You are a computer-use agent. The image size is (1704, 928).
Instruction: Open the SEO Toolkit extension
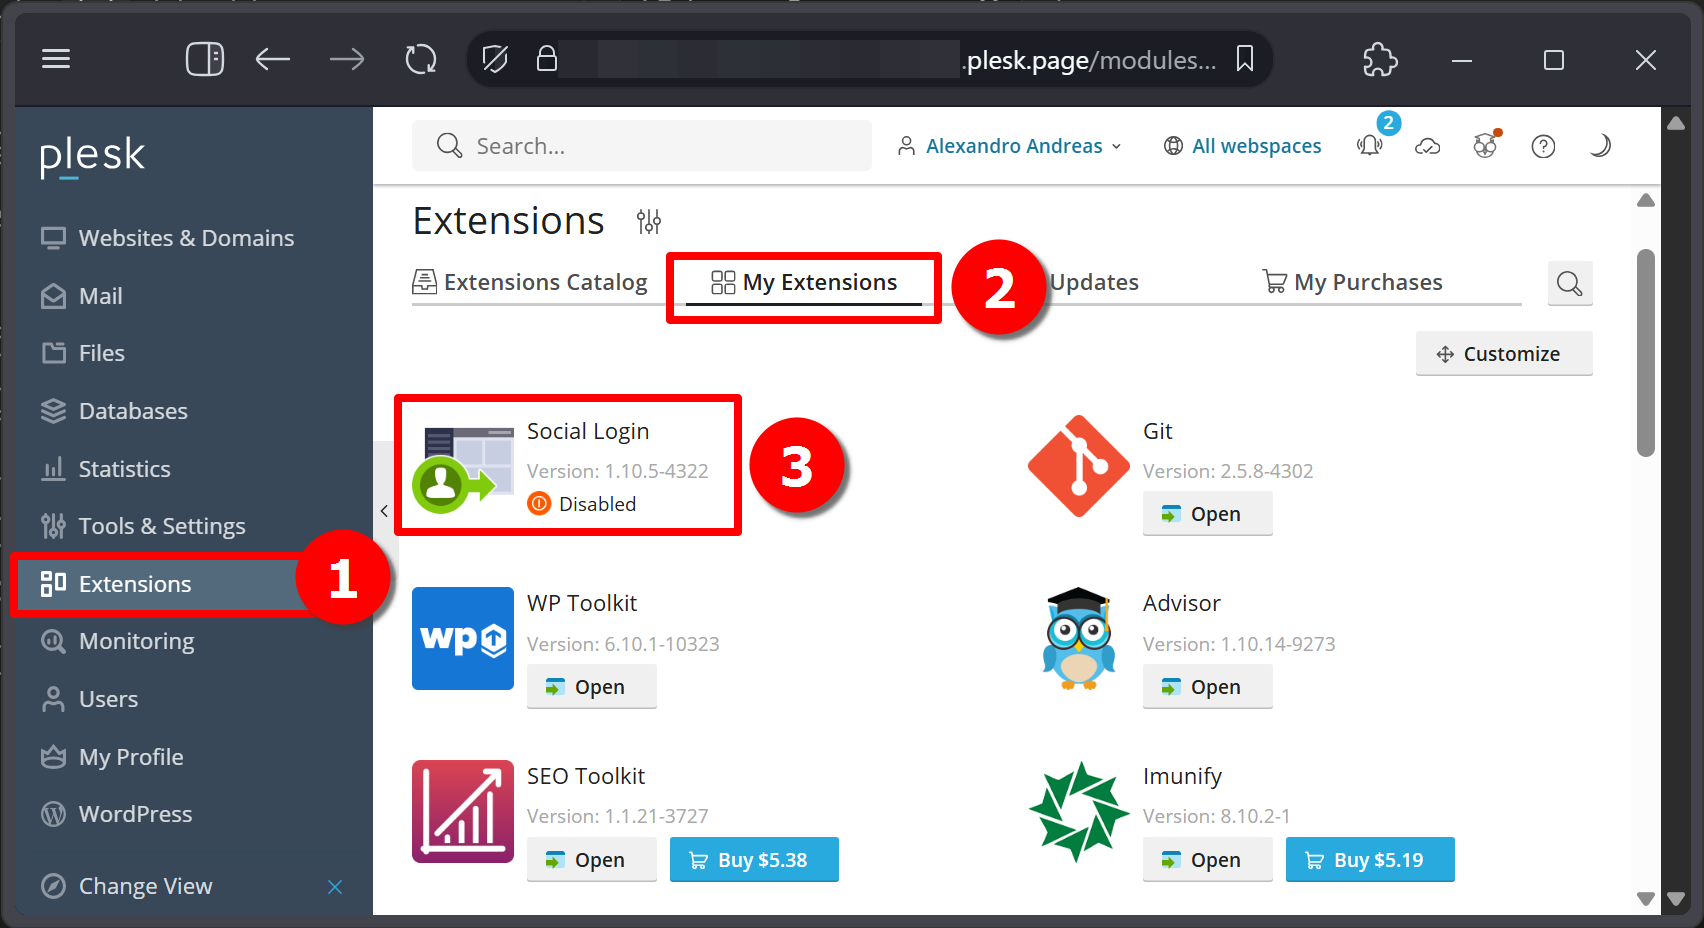pyautogui.click(x=591, y=860)
